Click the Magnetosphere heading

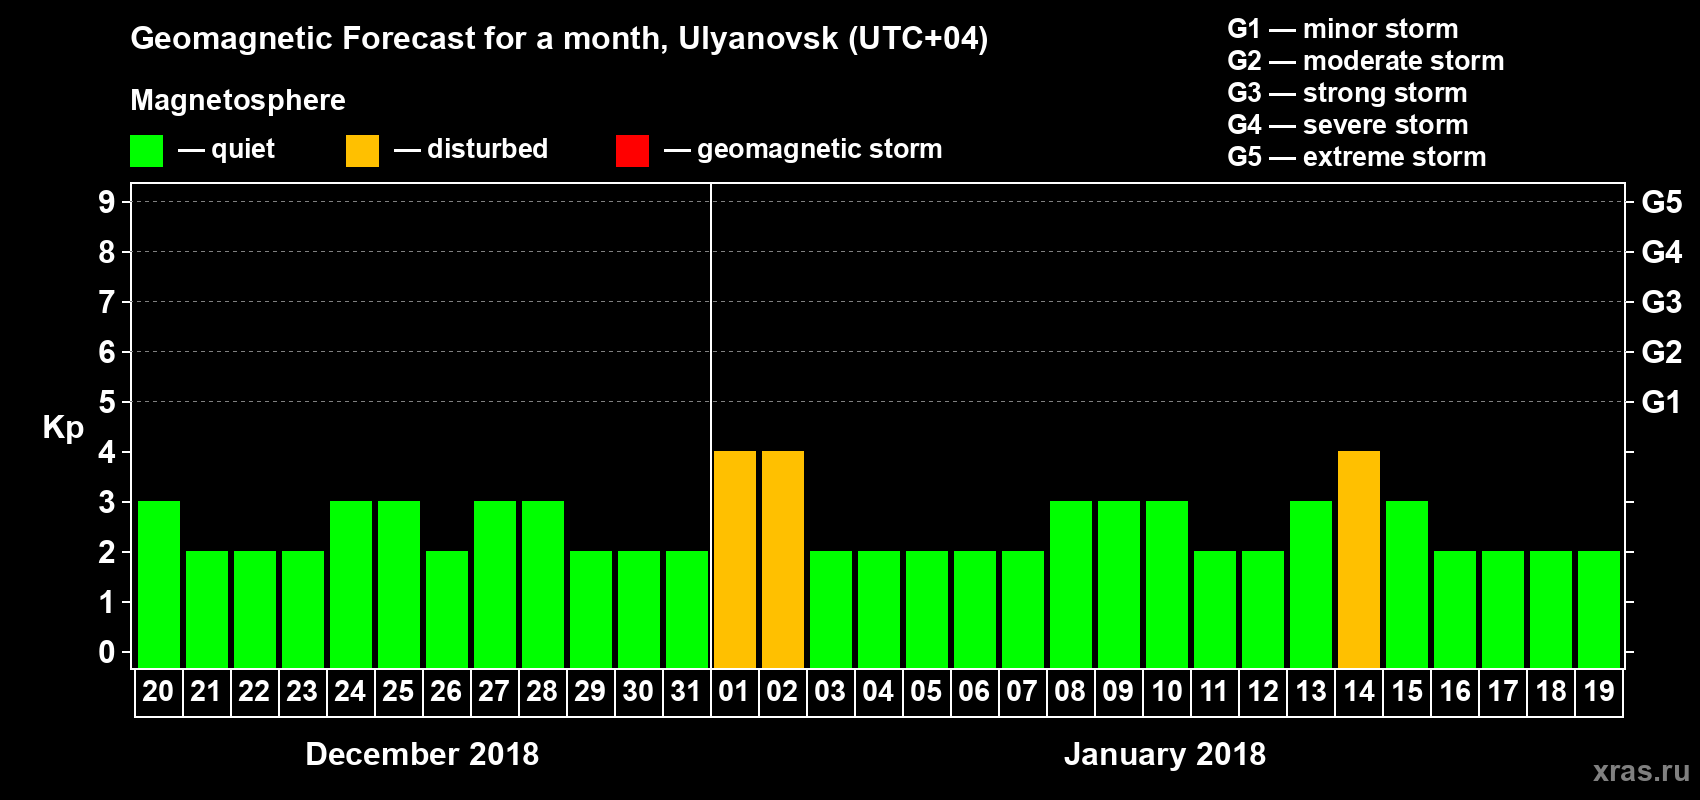[x=238, y=101]
